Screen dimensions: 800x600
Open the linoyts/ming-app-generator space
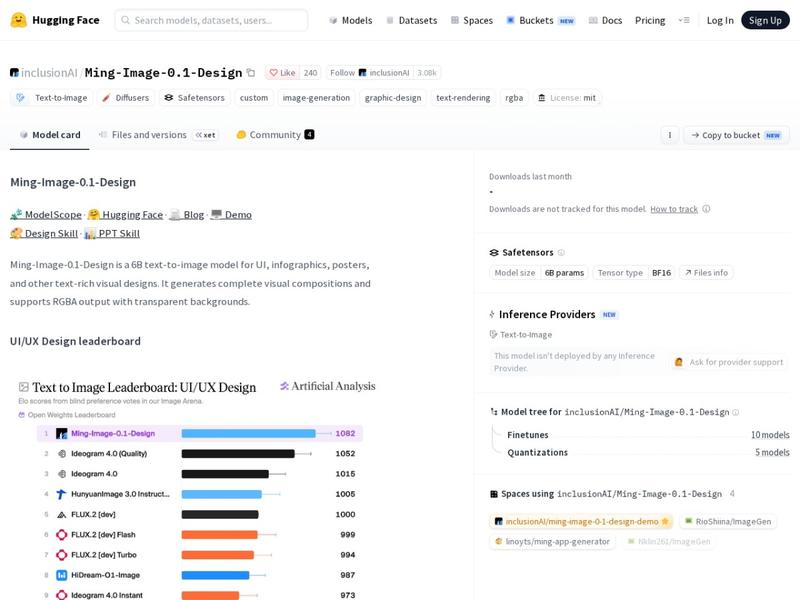[x=552, y=541]
